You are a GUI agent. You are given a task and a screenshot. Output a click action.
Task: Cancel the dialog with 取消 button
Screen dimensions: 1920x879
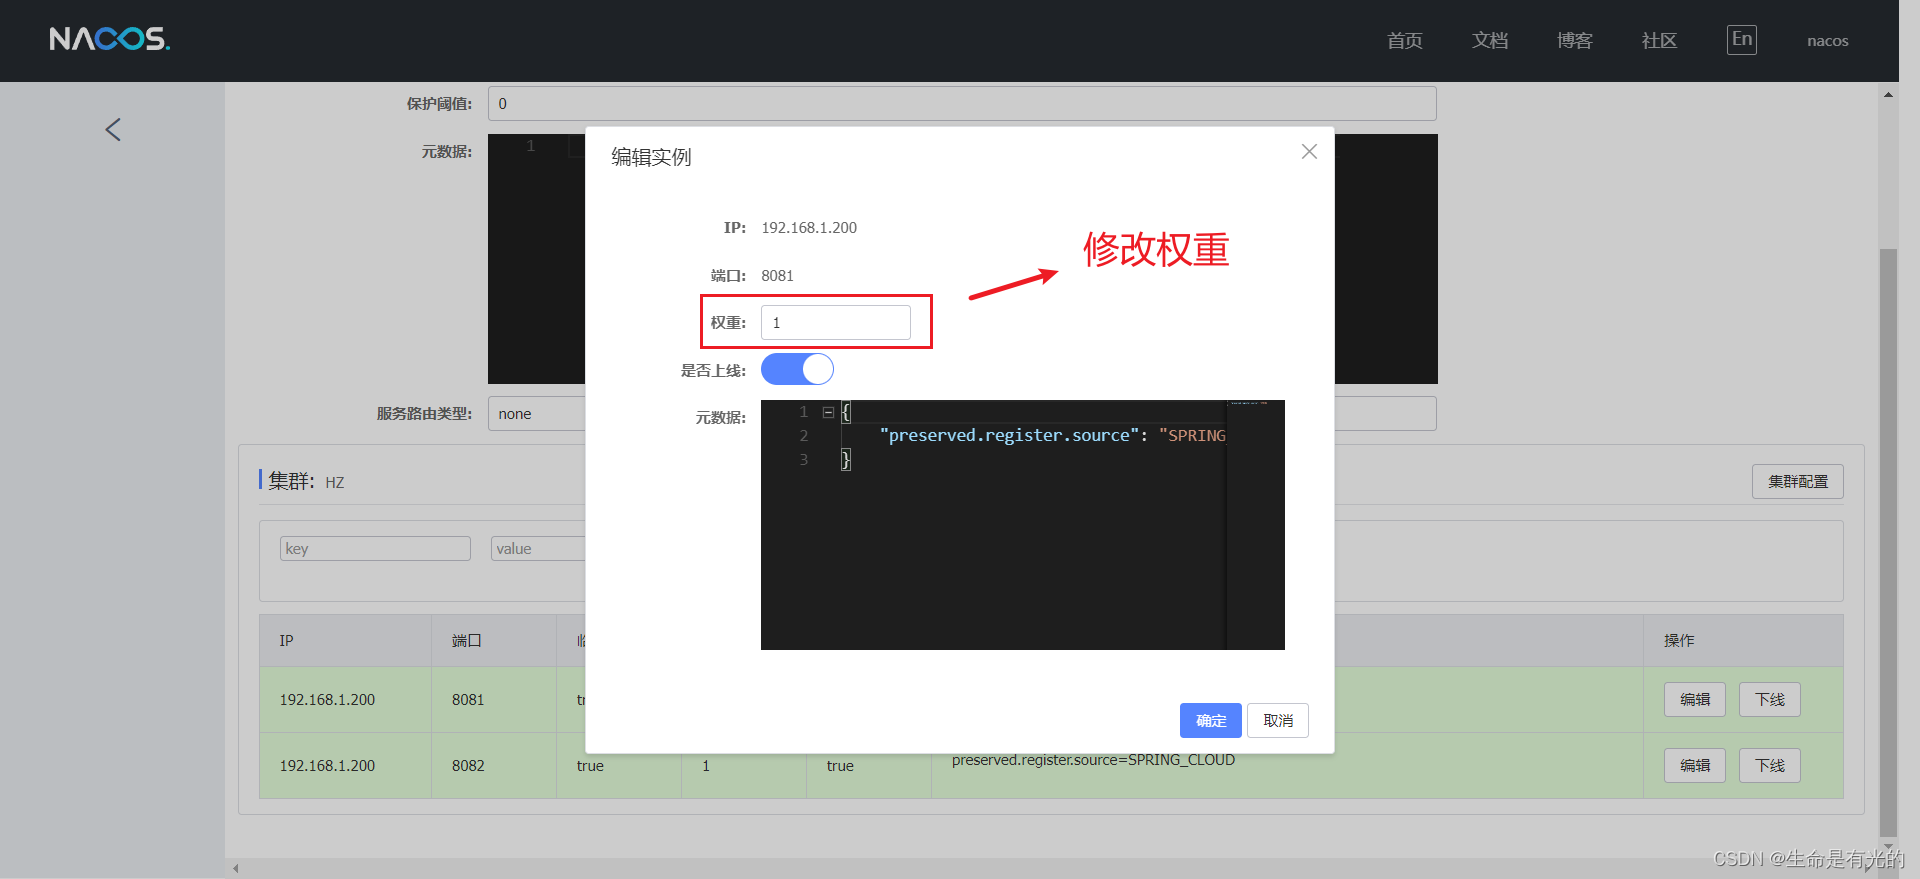[x=1278, y=720]
